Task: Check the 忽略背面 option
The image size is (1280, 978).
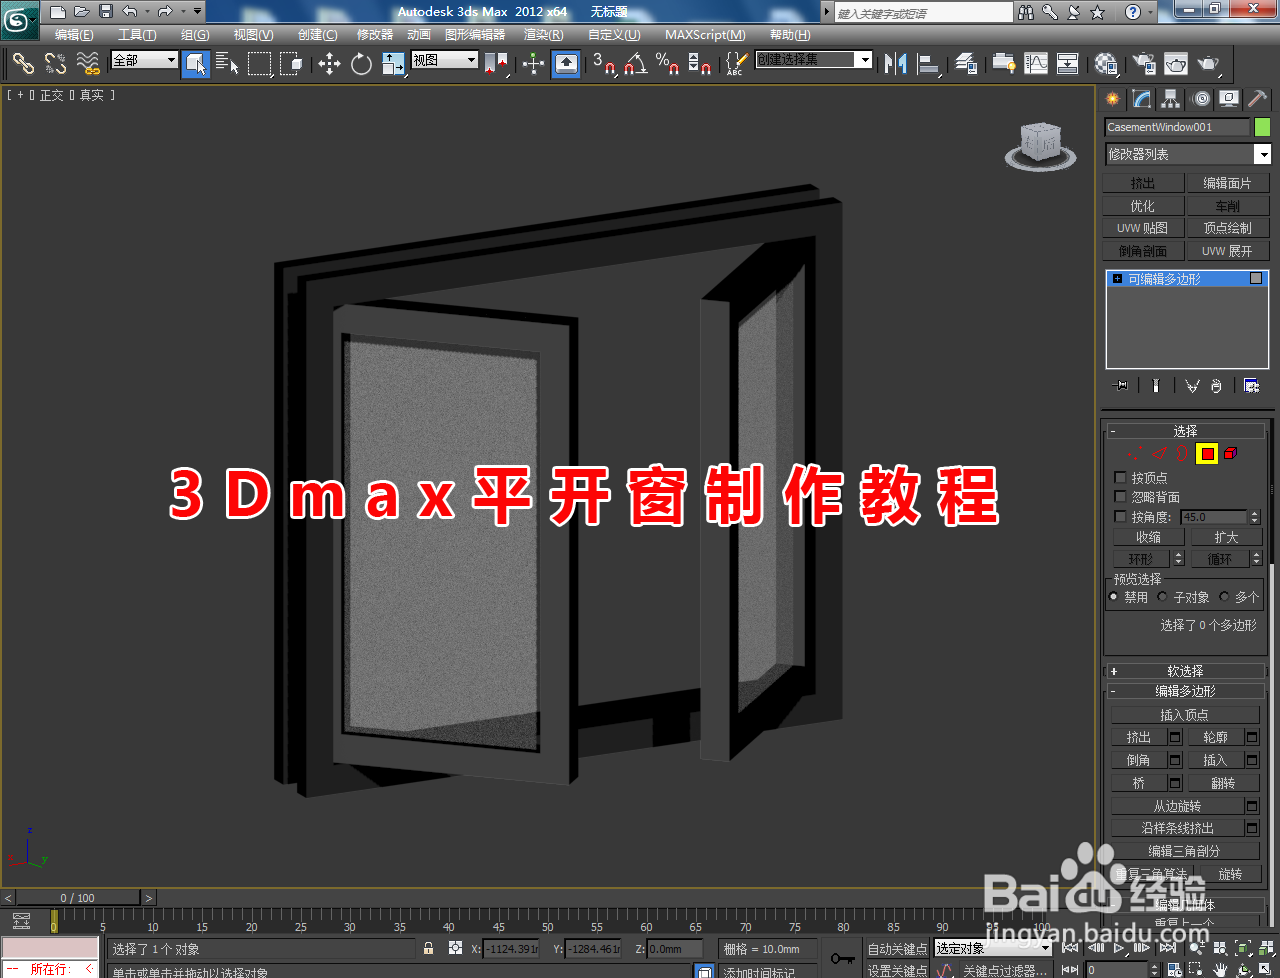Action: click(1120, 496)
